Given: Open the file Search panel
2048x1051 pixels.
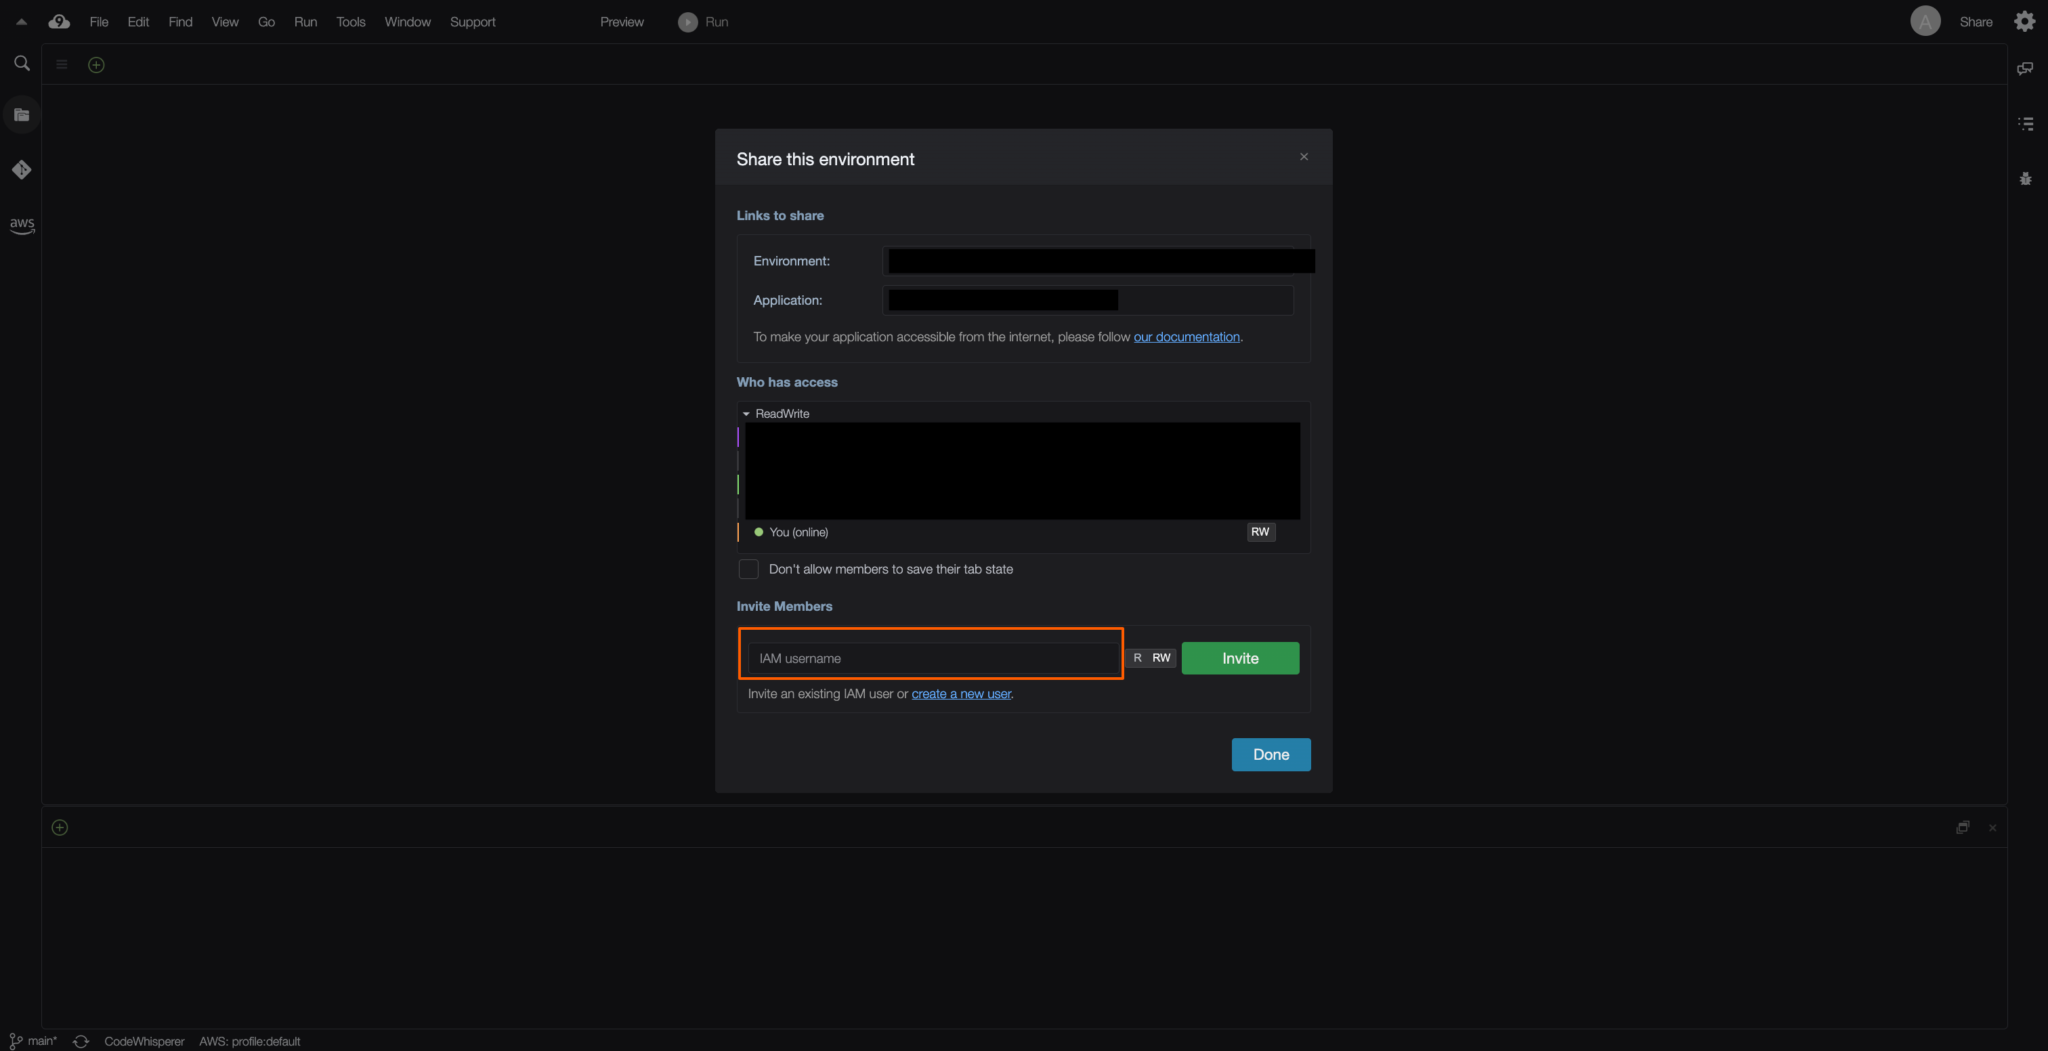Looking at the screenshot, I should point(21,63).
